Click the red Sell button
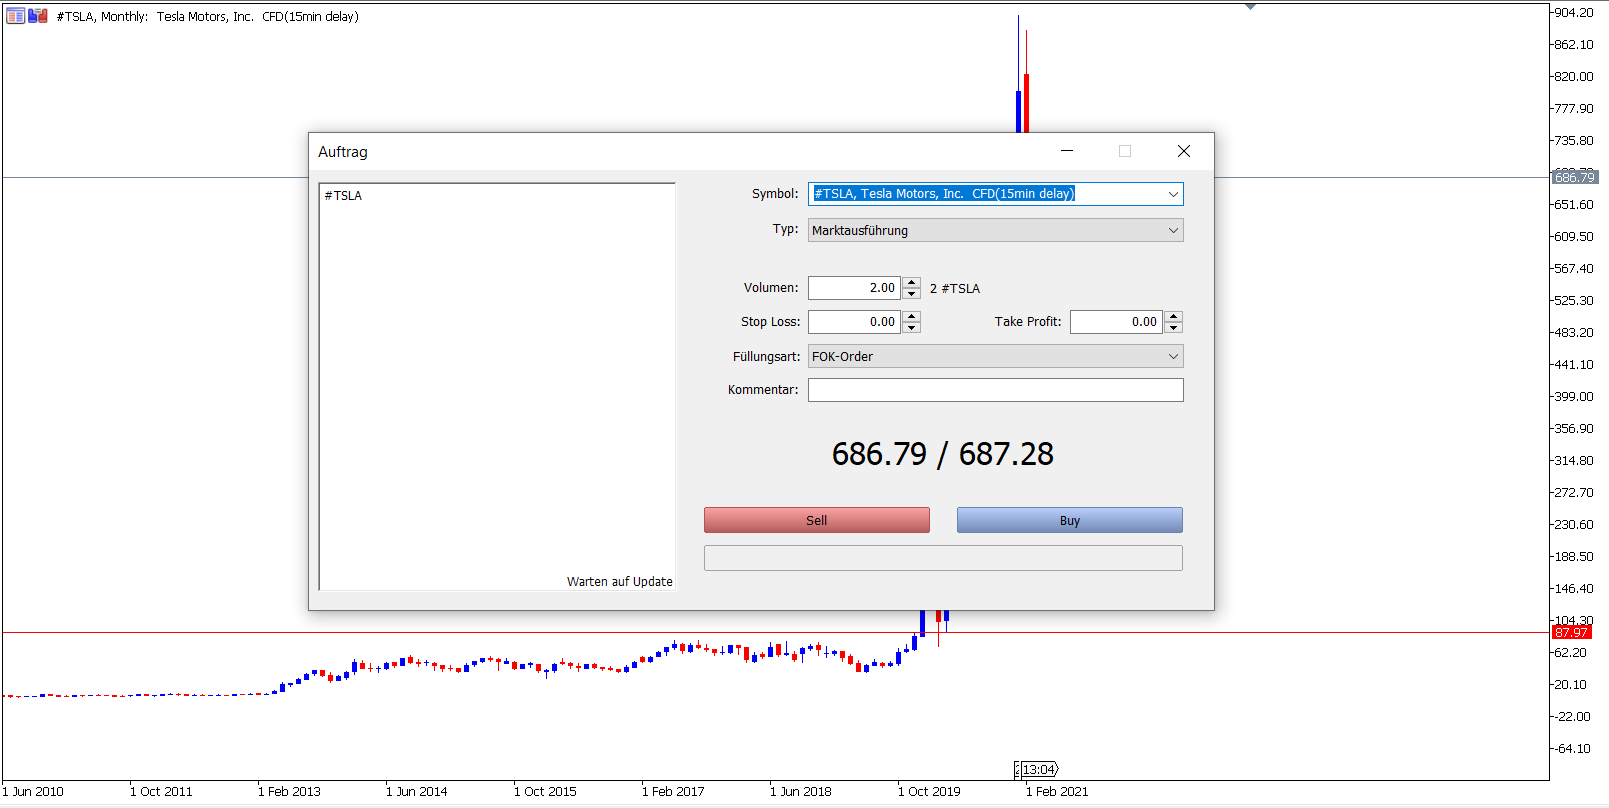Viewport: 1609px width, 808px height. pyautogui.click(x=816, y=520)
